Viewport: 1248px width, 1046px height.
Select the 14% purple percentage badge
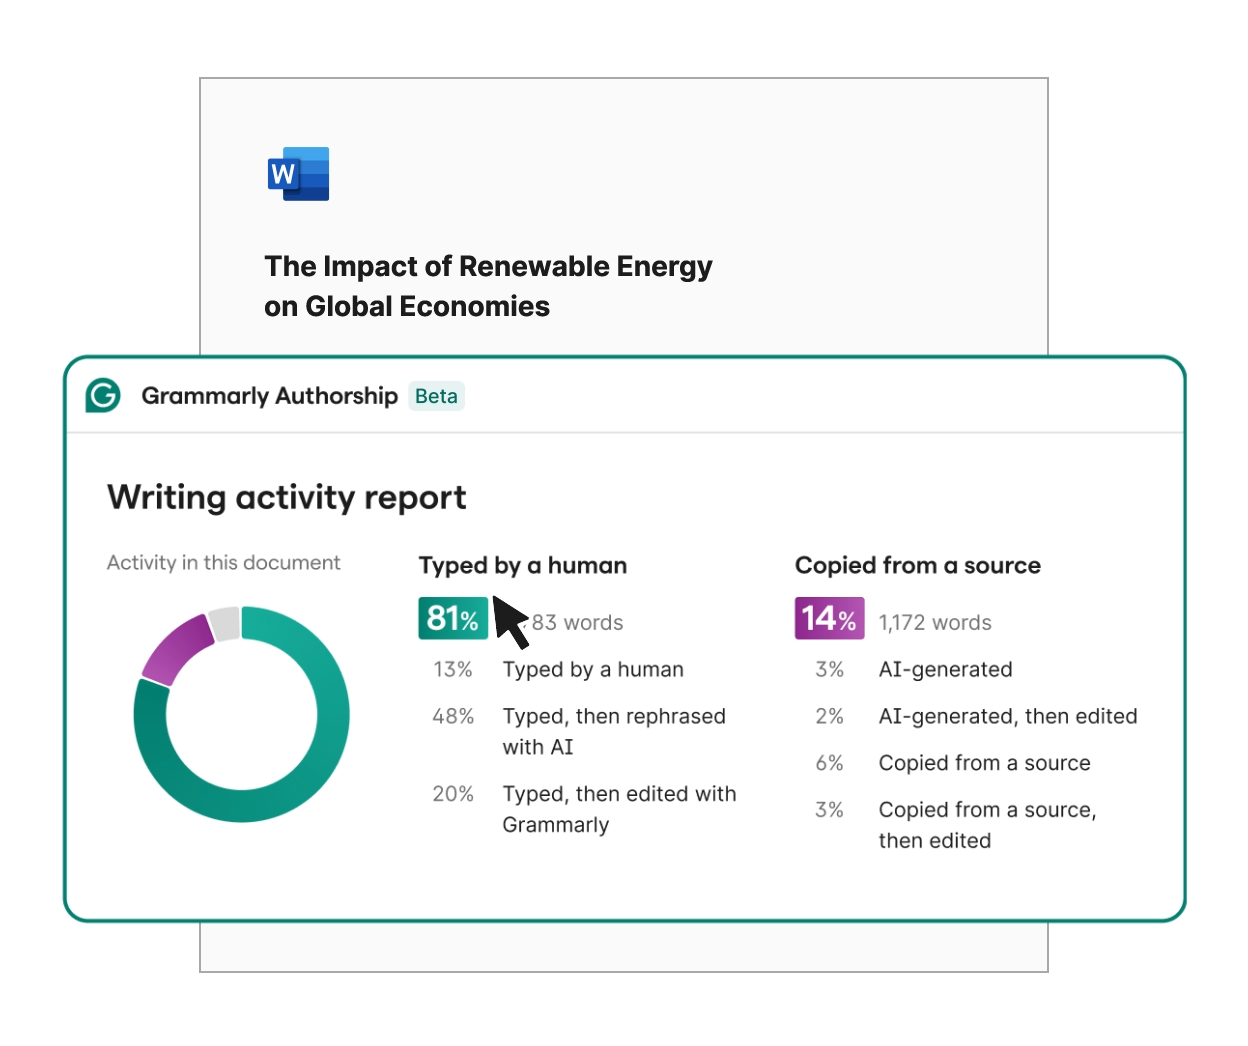click(x=829, y=618)
